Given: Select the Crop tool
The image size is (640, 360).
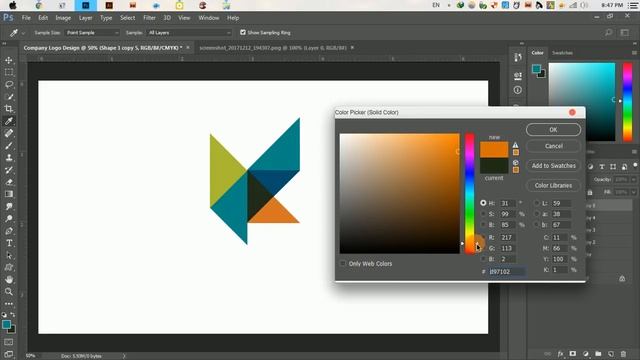Looking at the screenshot, I should (9, 109).
